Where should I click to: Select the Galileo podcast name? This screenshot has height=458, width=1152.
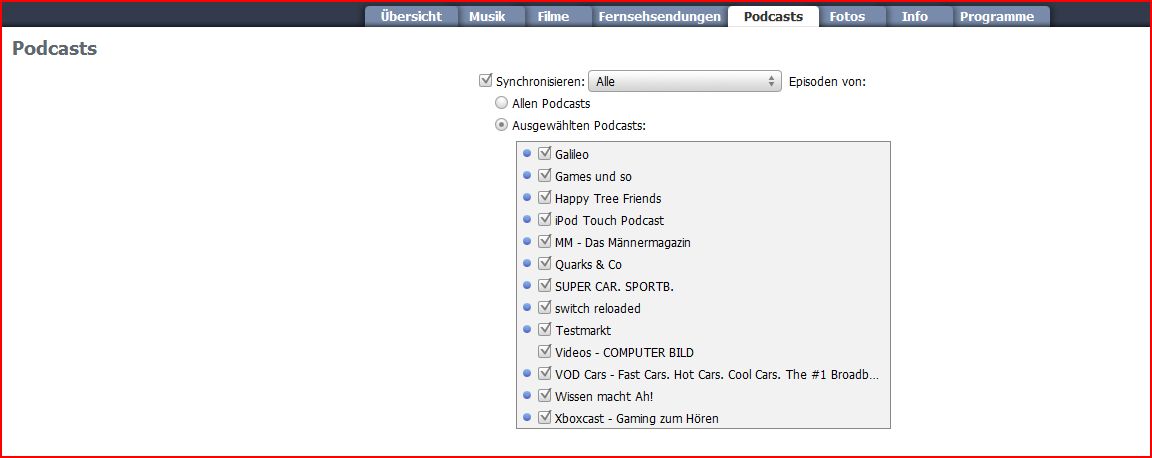572,154
